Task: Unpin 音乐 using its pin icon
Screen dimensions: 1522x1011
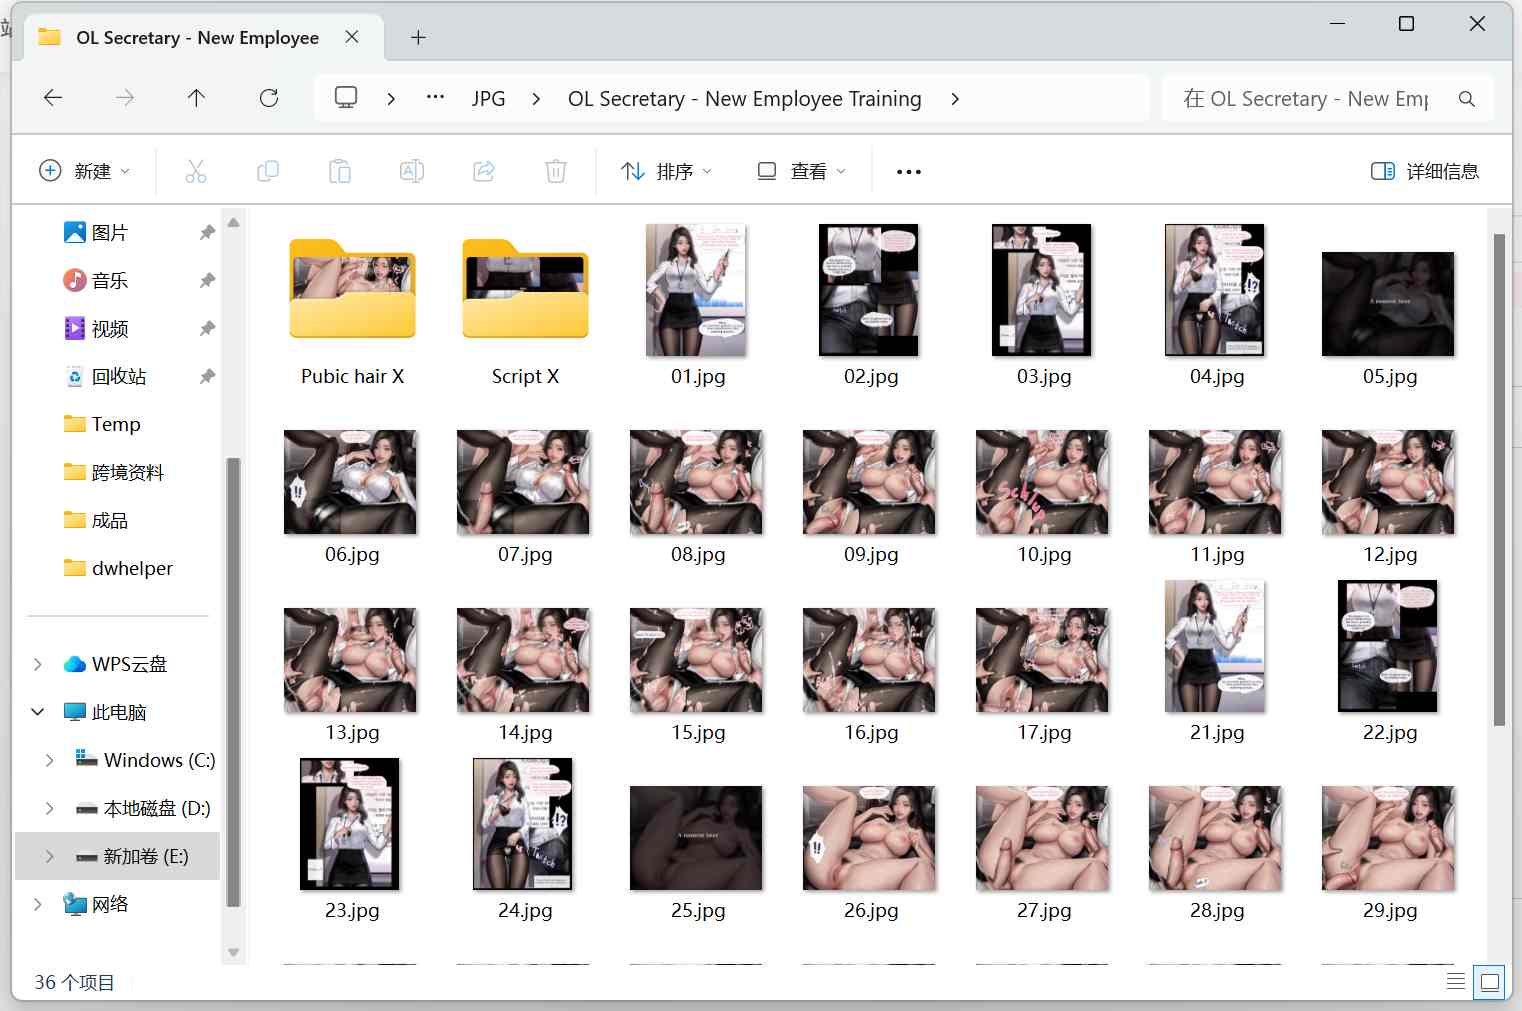Action: point(207,281)
